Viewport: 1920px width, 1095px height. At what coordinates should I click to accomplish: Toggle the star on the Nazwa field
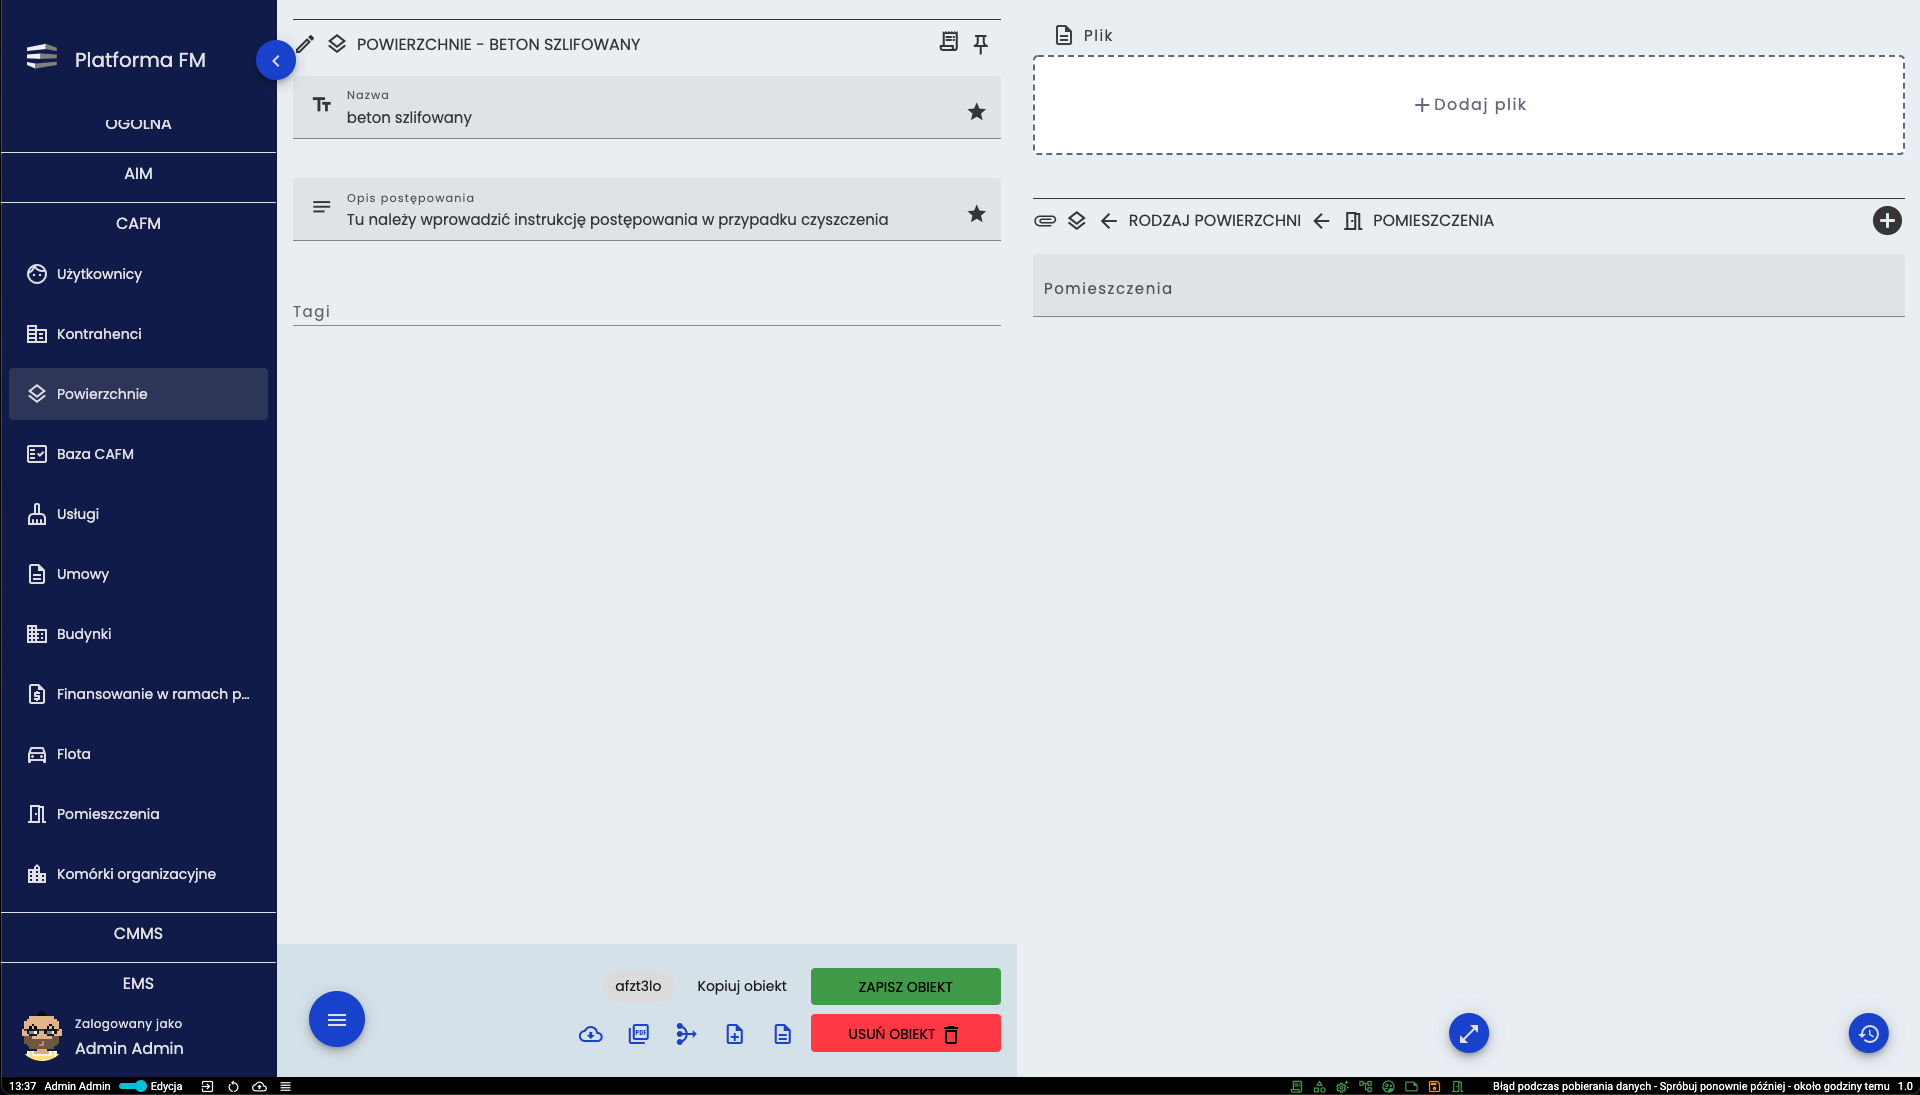(977, 112)
